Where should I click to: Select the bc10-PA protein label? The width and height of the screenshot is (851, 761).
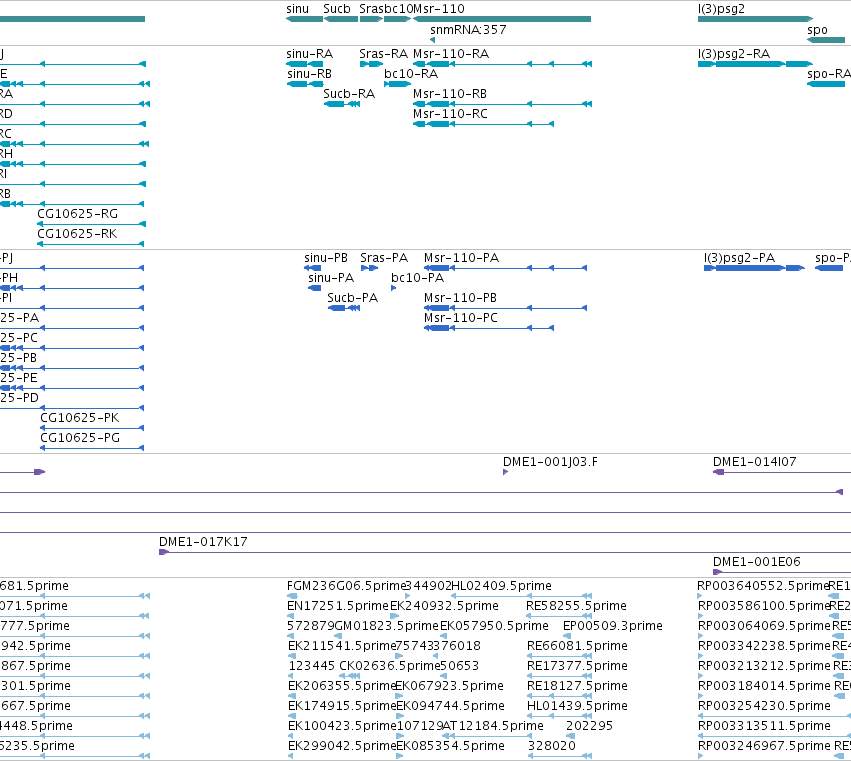click(417, 278)
